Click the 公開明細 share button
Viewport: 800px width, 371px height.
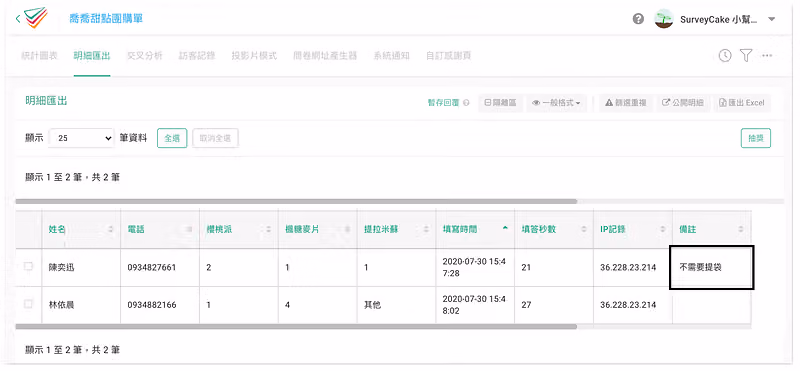pyautogui.click(x=683, y=103)
